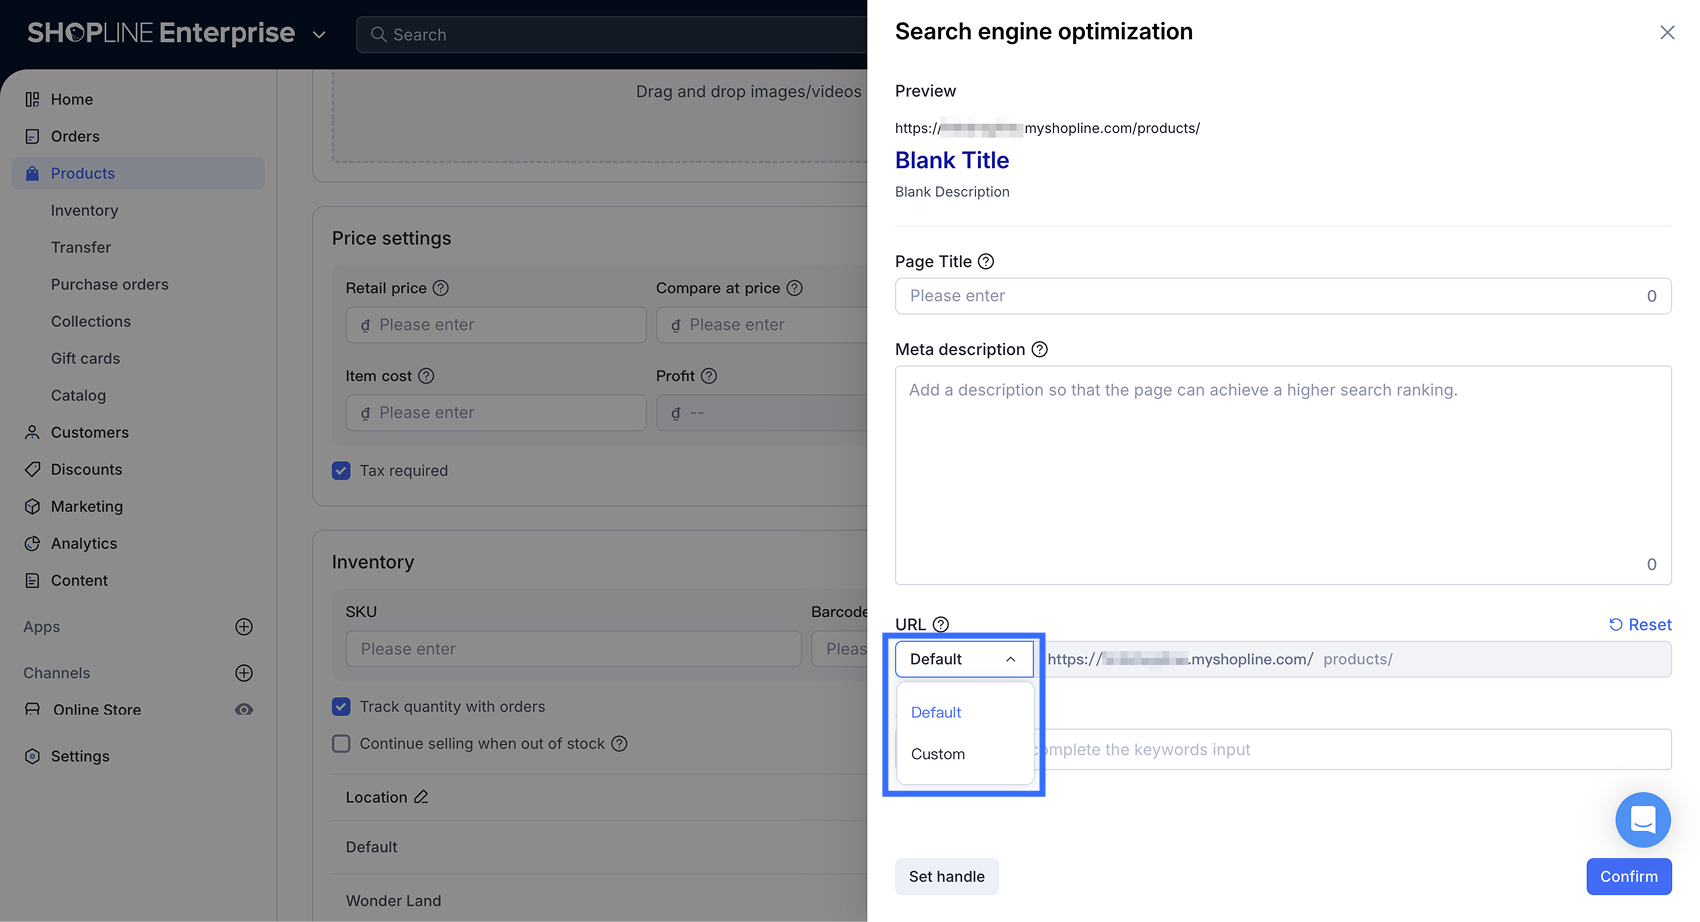Open Orders in the sidebar
Image resolution: width=1700 pixels, height=922 pixels.
coord(75,136)
